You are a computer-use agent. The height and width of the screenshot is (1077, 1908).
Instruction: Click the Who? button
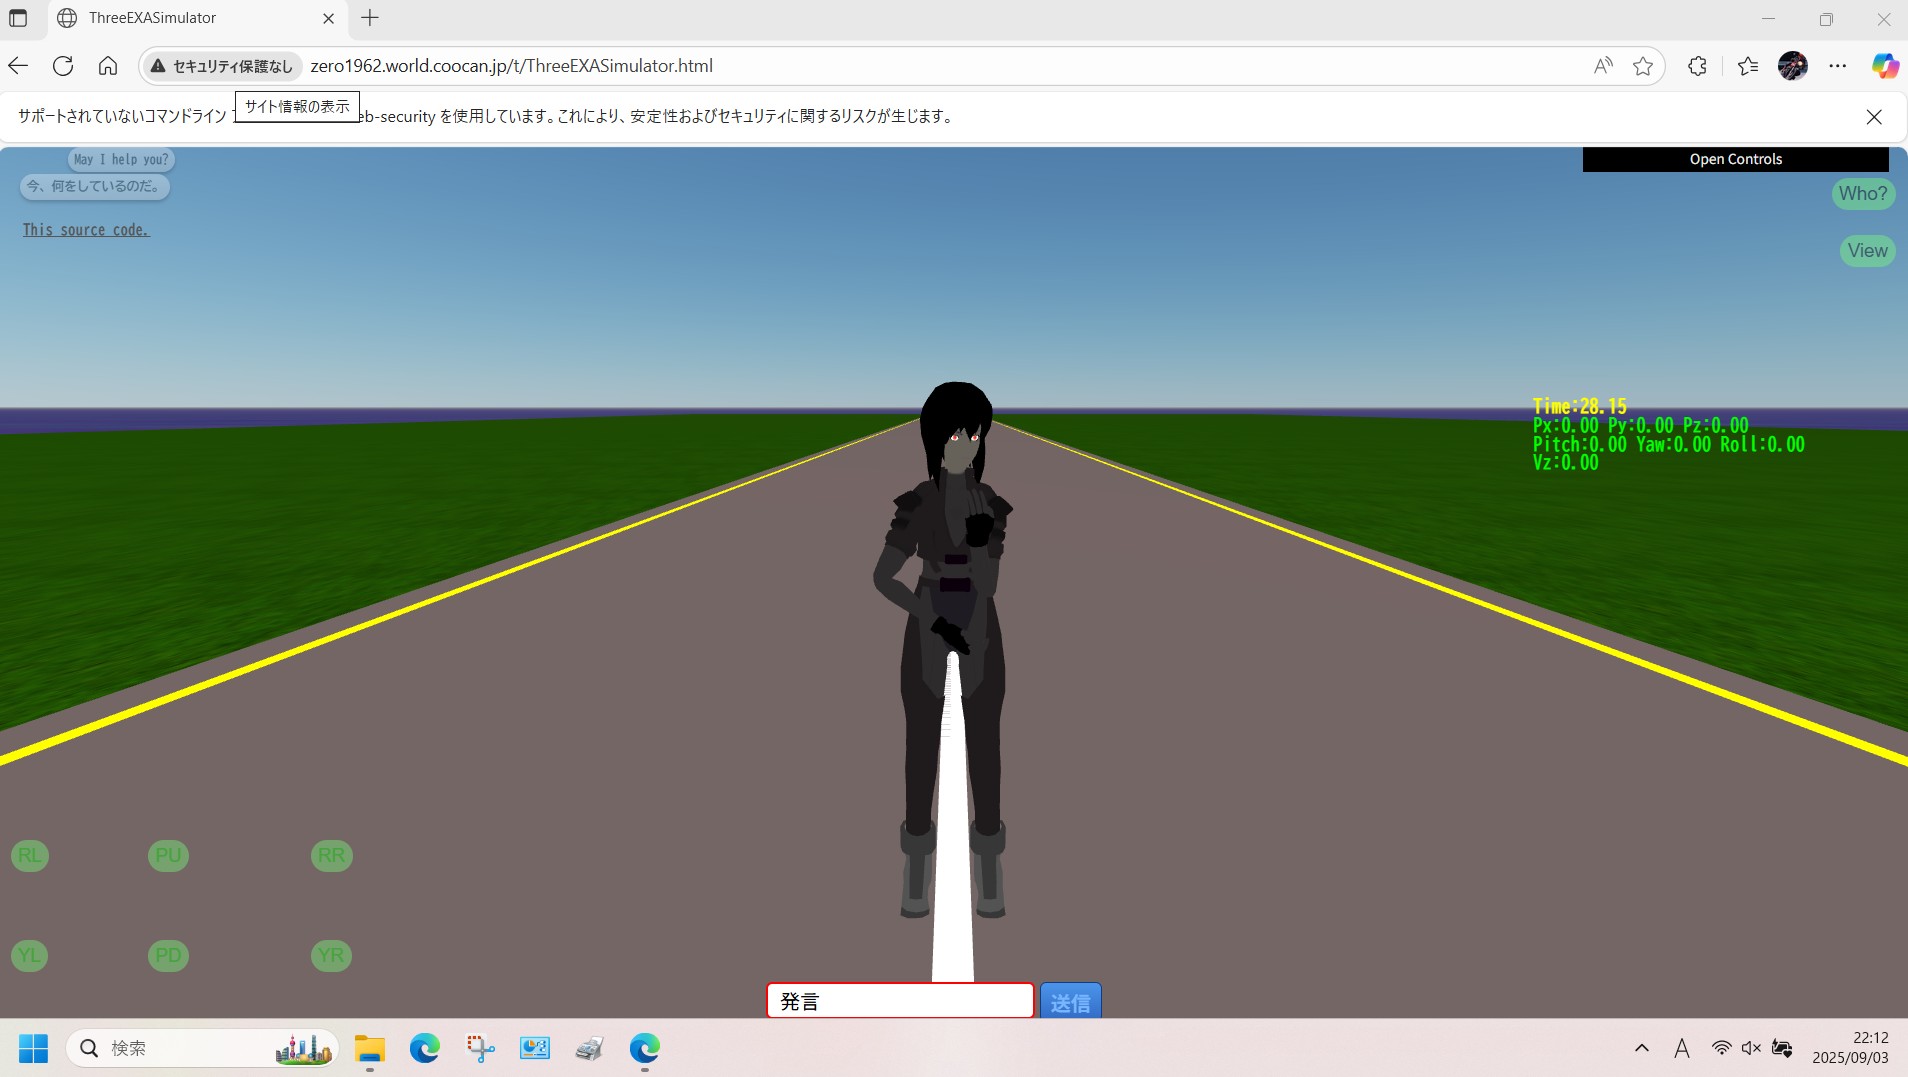tap(1862, 194)
